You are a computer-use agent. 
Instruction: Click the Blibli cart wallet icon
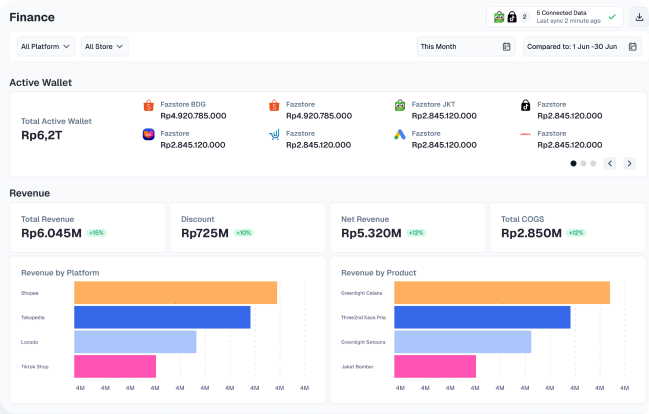[274, 134]
